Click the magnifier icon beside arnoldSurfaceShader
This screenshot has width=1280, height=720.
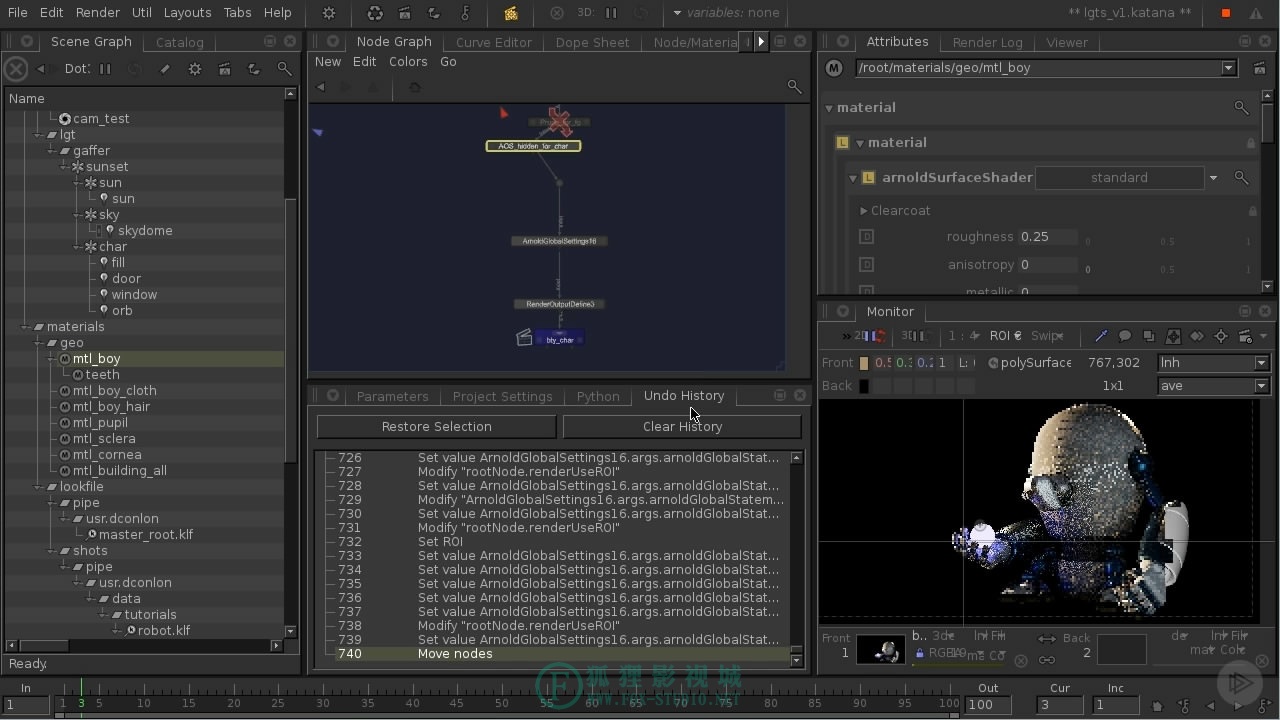1241,178
